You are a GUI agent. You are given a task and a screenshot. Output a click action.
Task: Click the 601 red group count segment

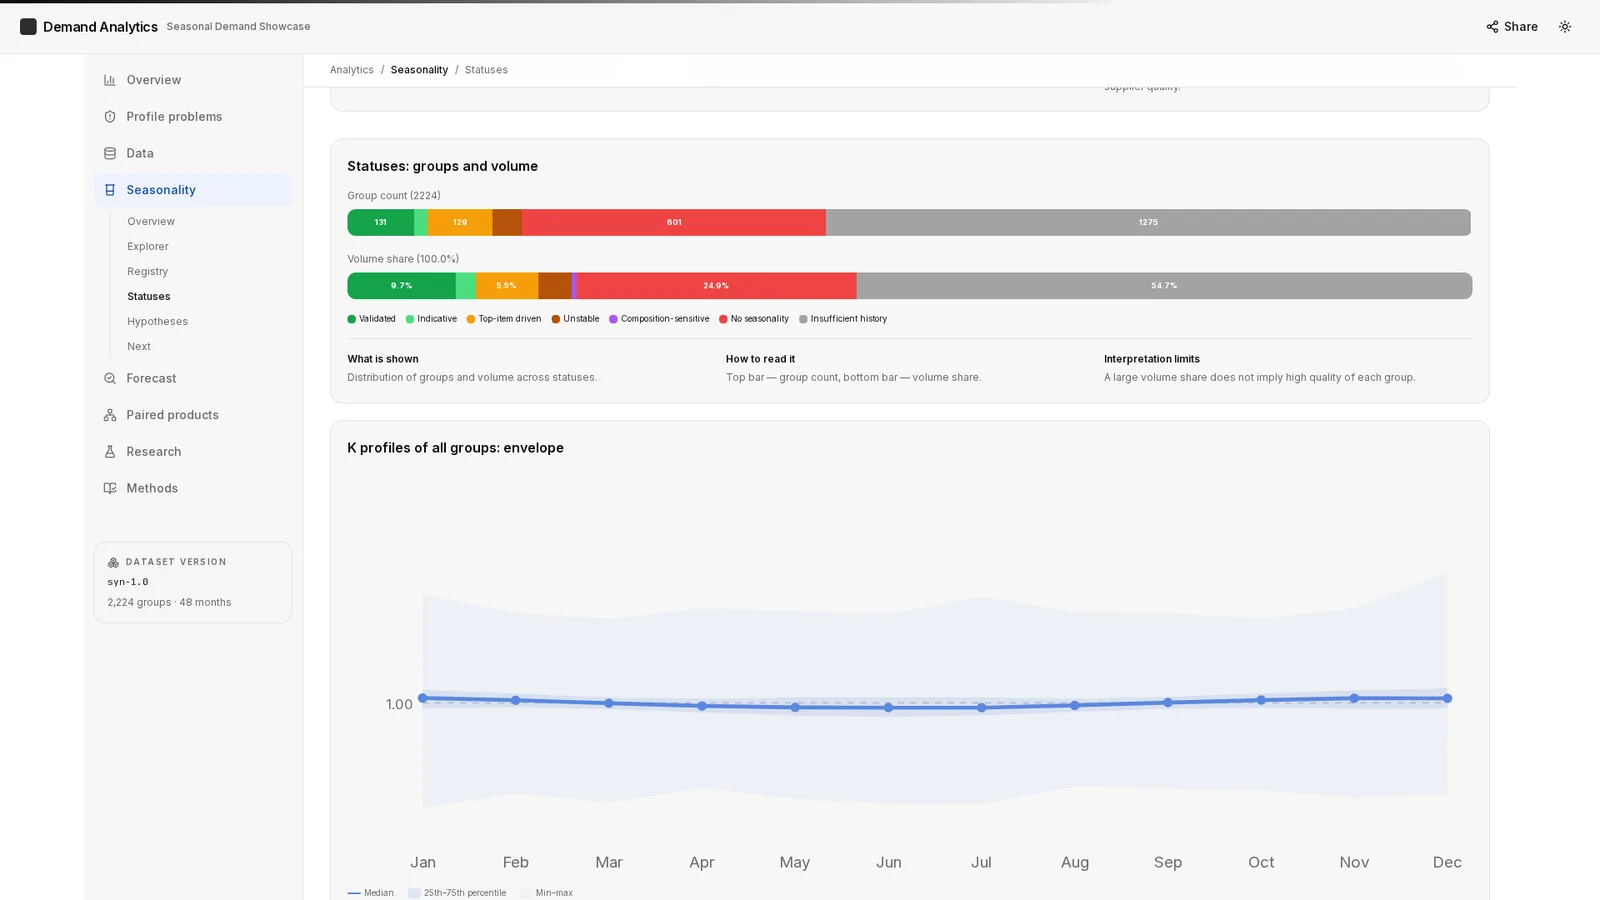pyautogui.click(x=674, y=222)
